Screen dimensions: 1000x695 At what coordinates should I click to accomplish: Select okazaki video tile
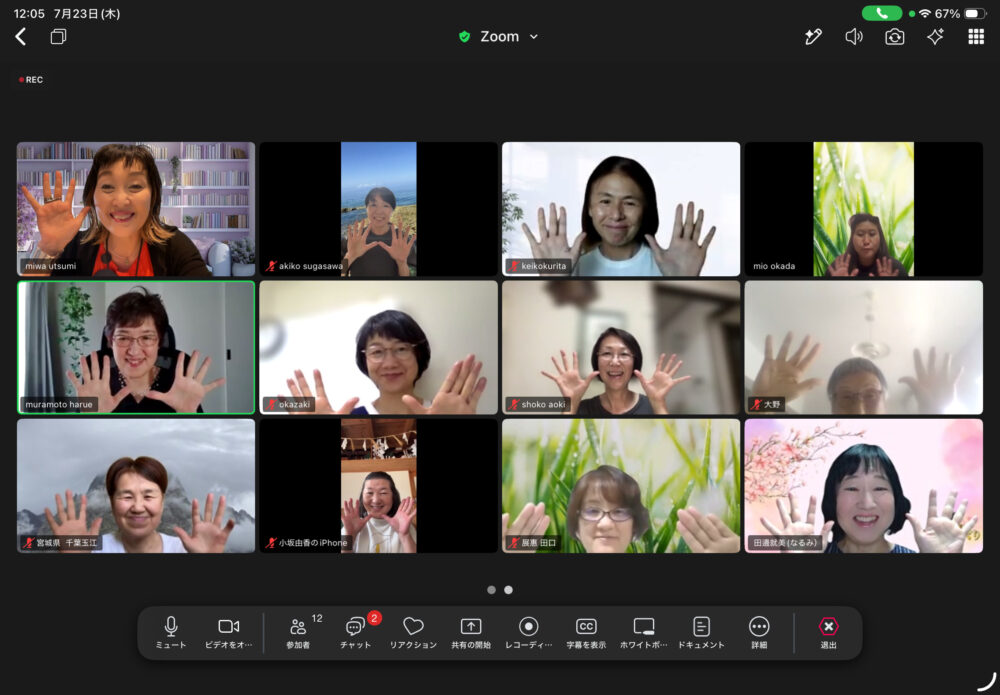tap(378, 348)
